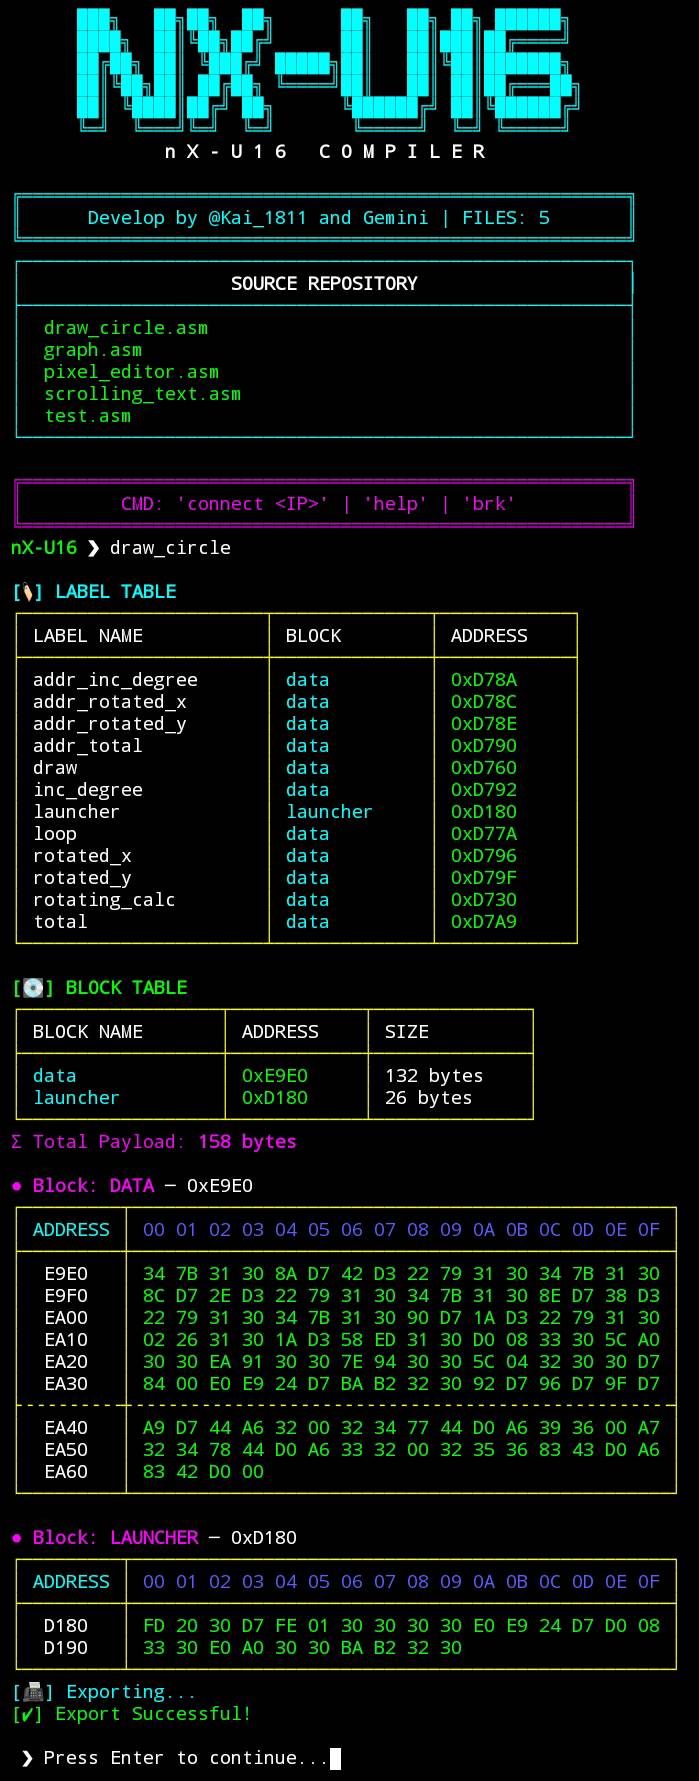Pick test.asm from the source repository

[x=87, y=416]
